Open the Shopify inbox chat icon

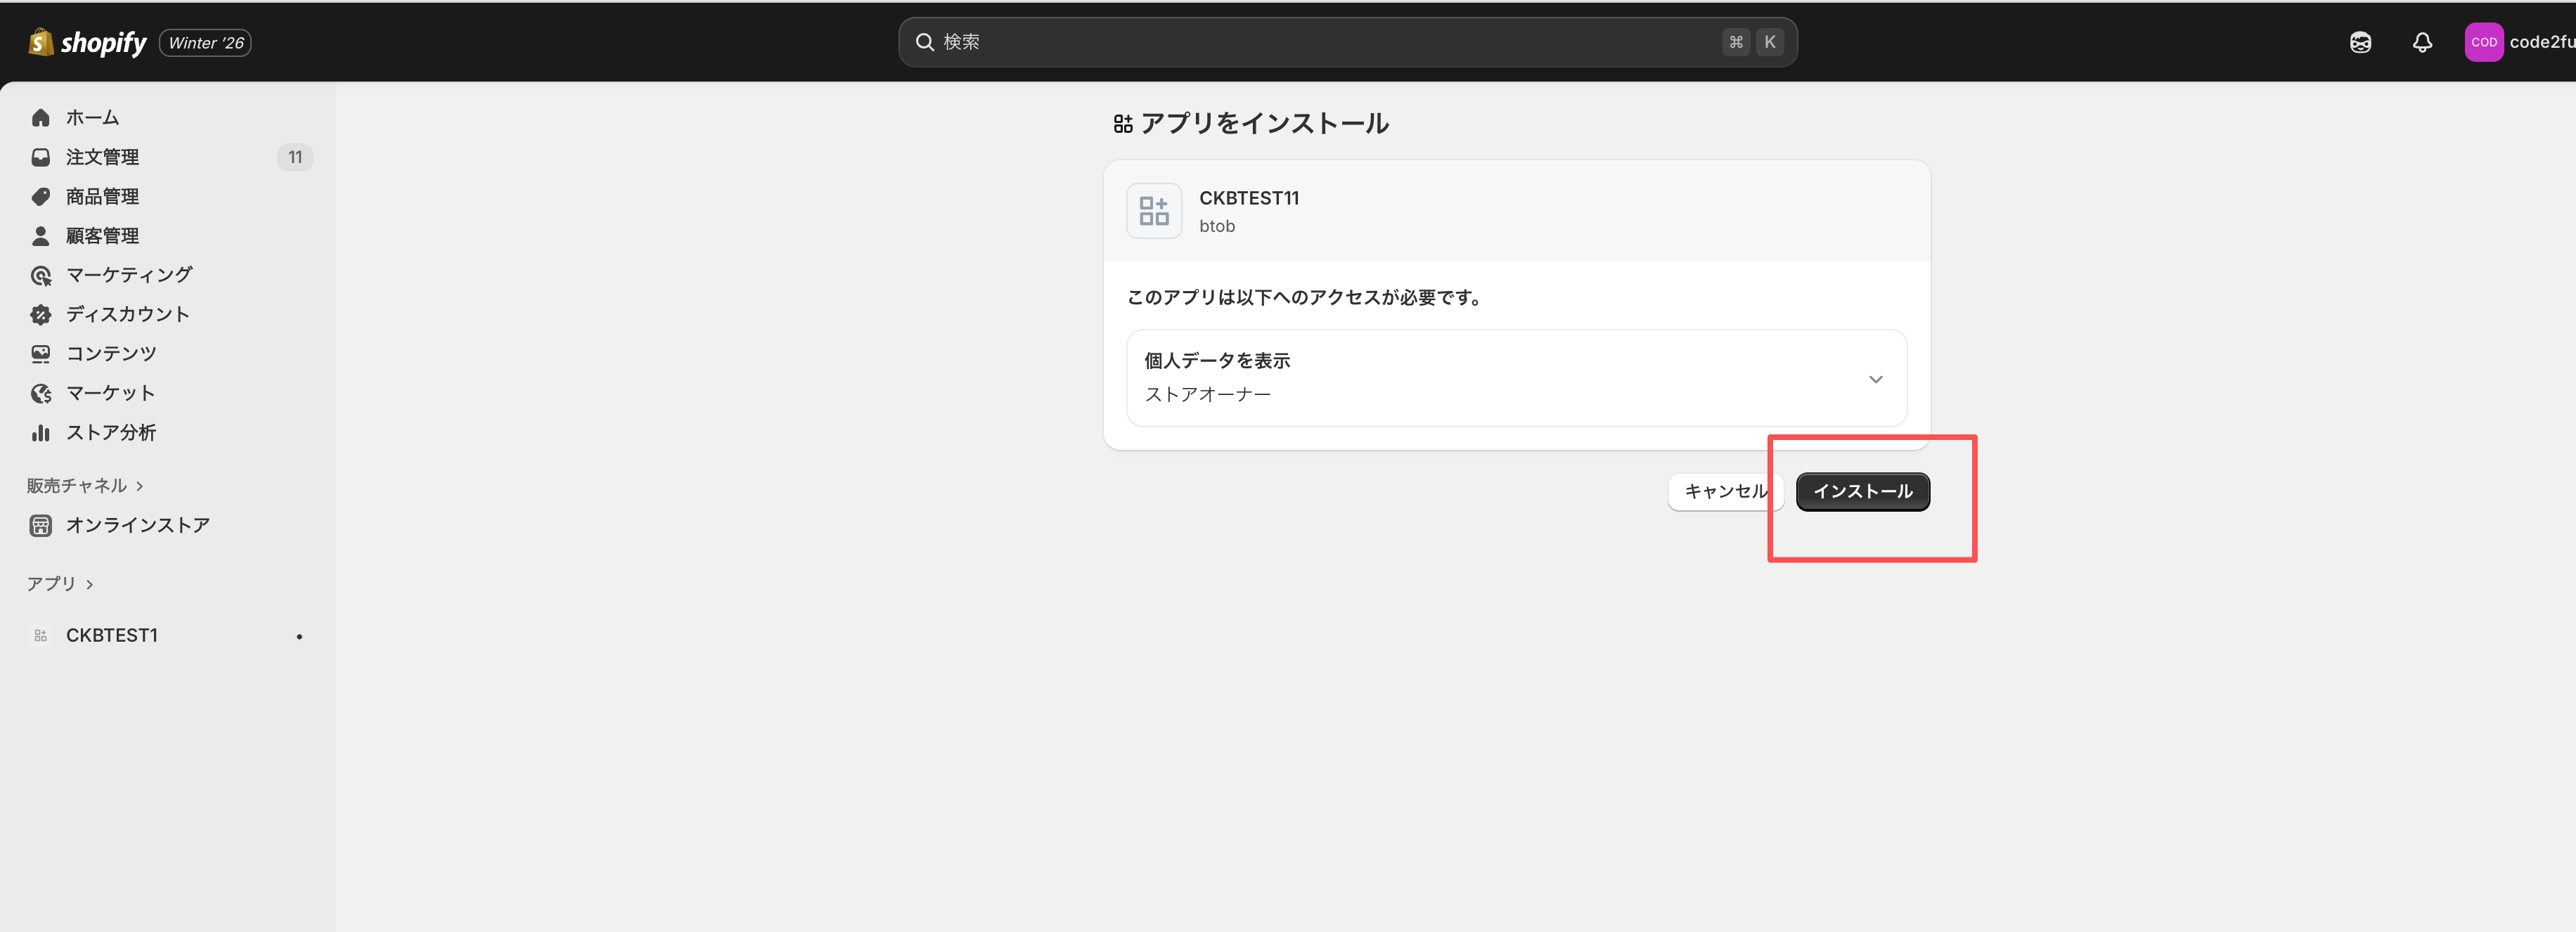click(x=2361, y=42)
